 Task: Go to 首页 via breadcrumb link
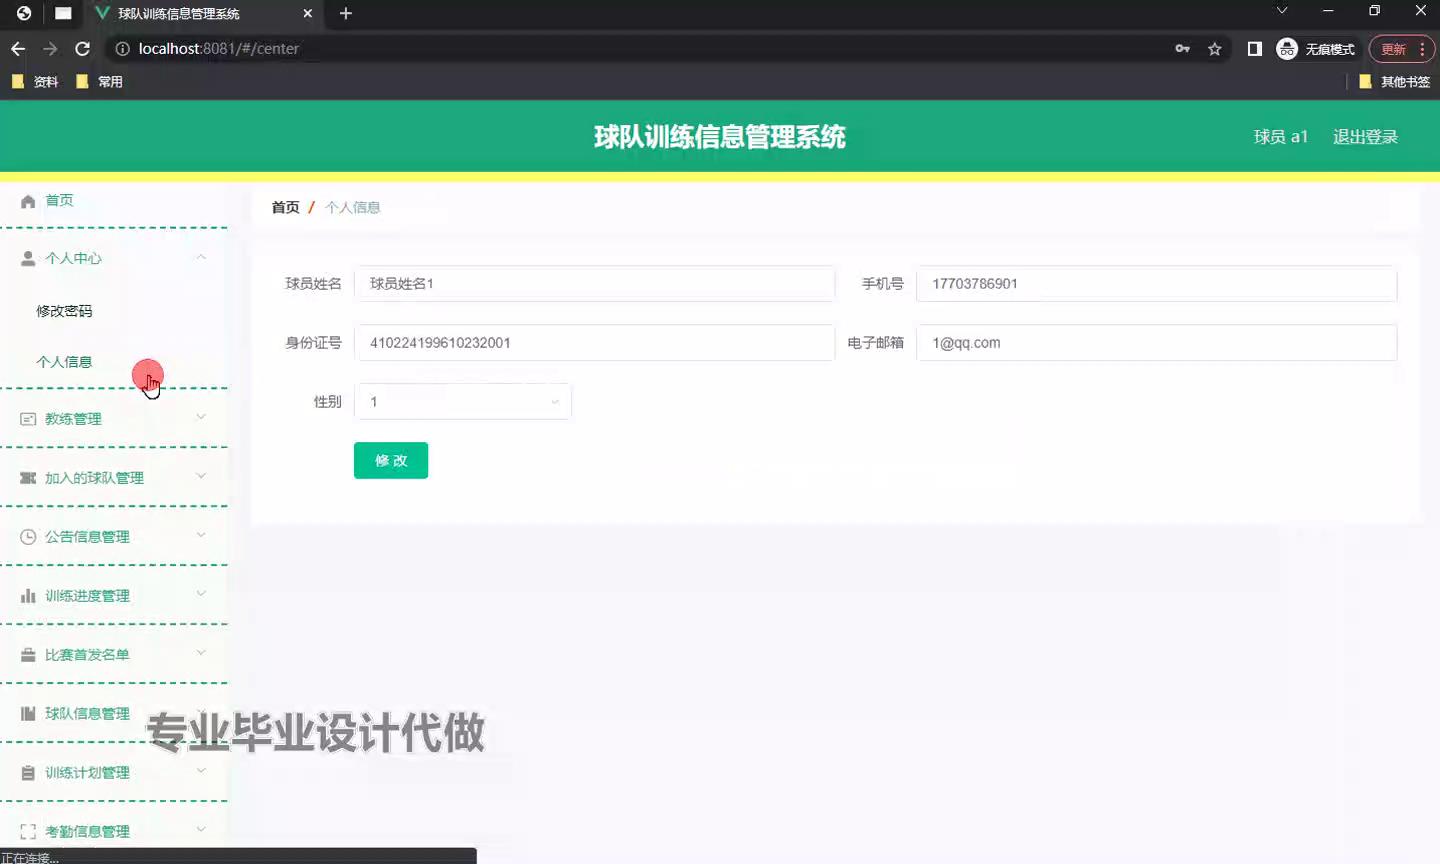(x=285, y=208)
